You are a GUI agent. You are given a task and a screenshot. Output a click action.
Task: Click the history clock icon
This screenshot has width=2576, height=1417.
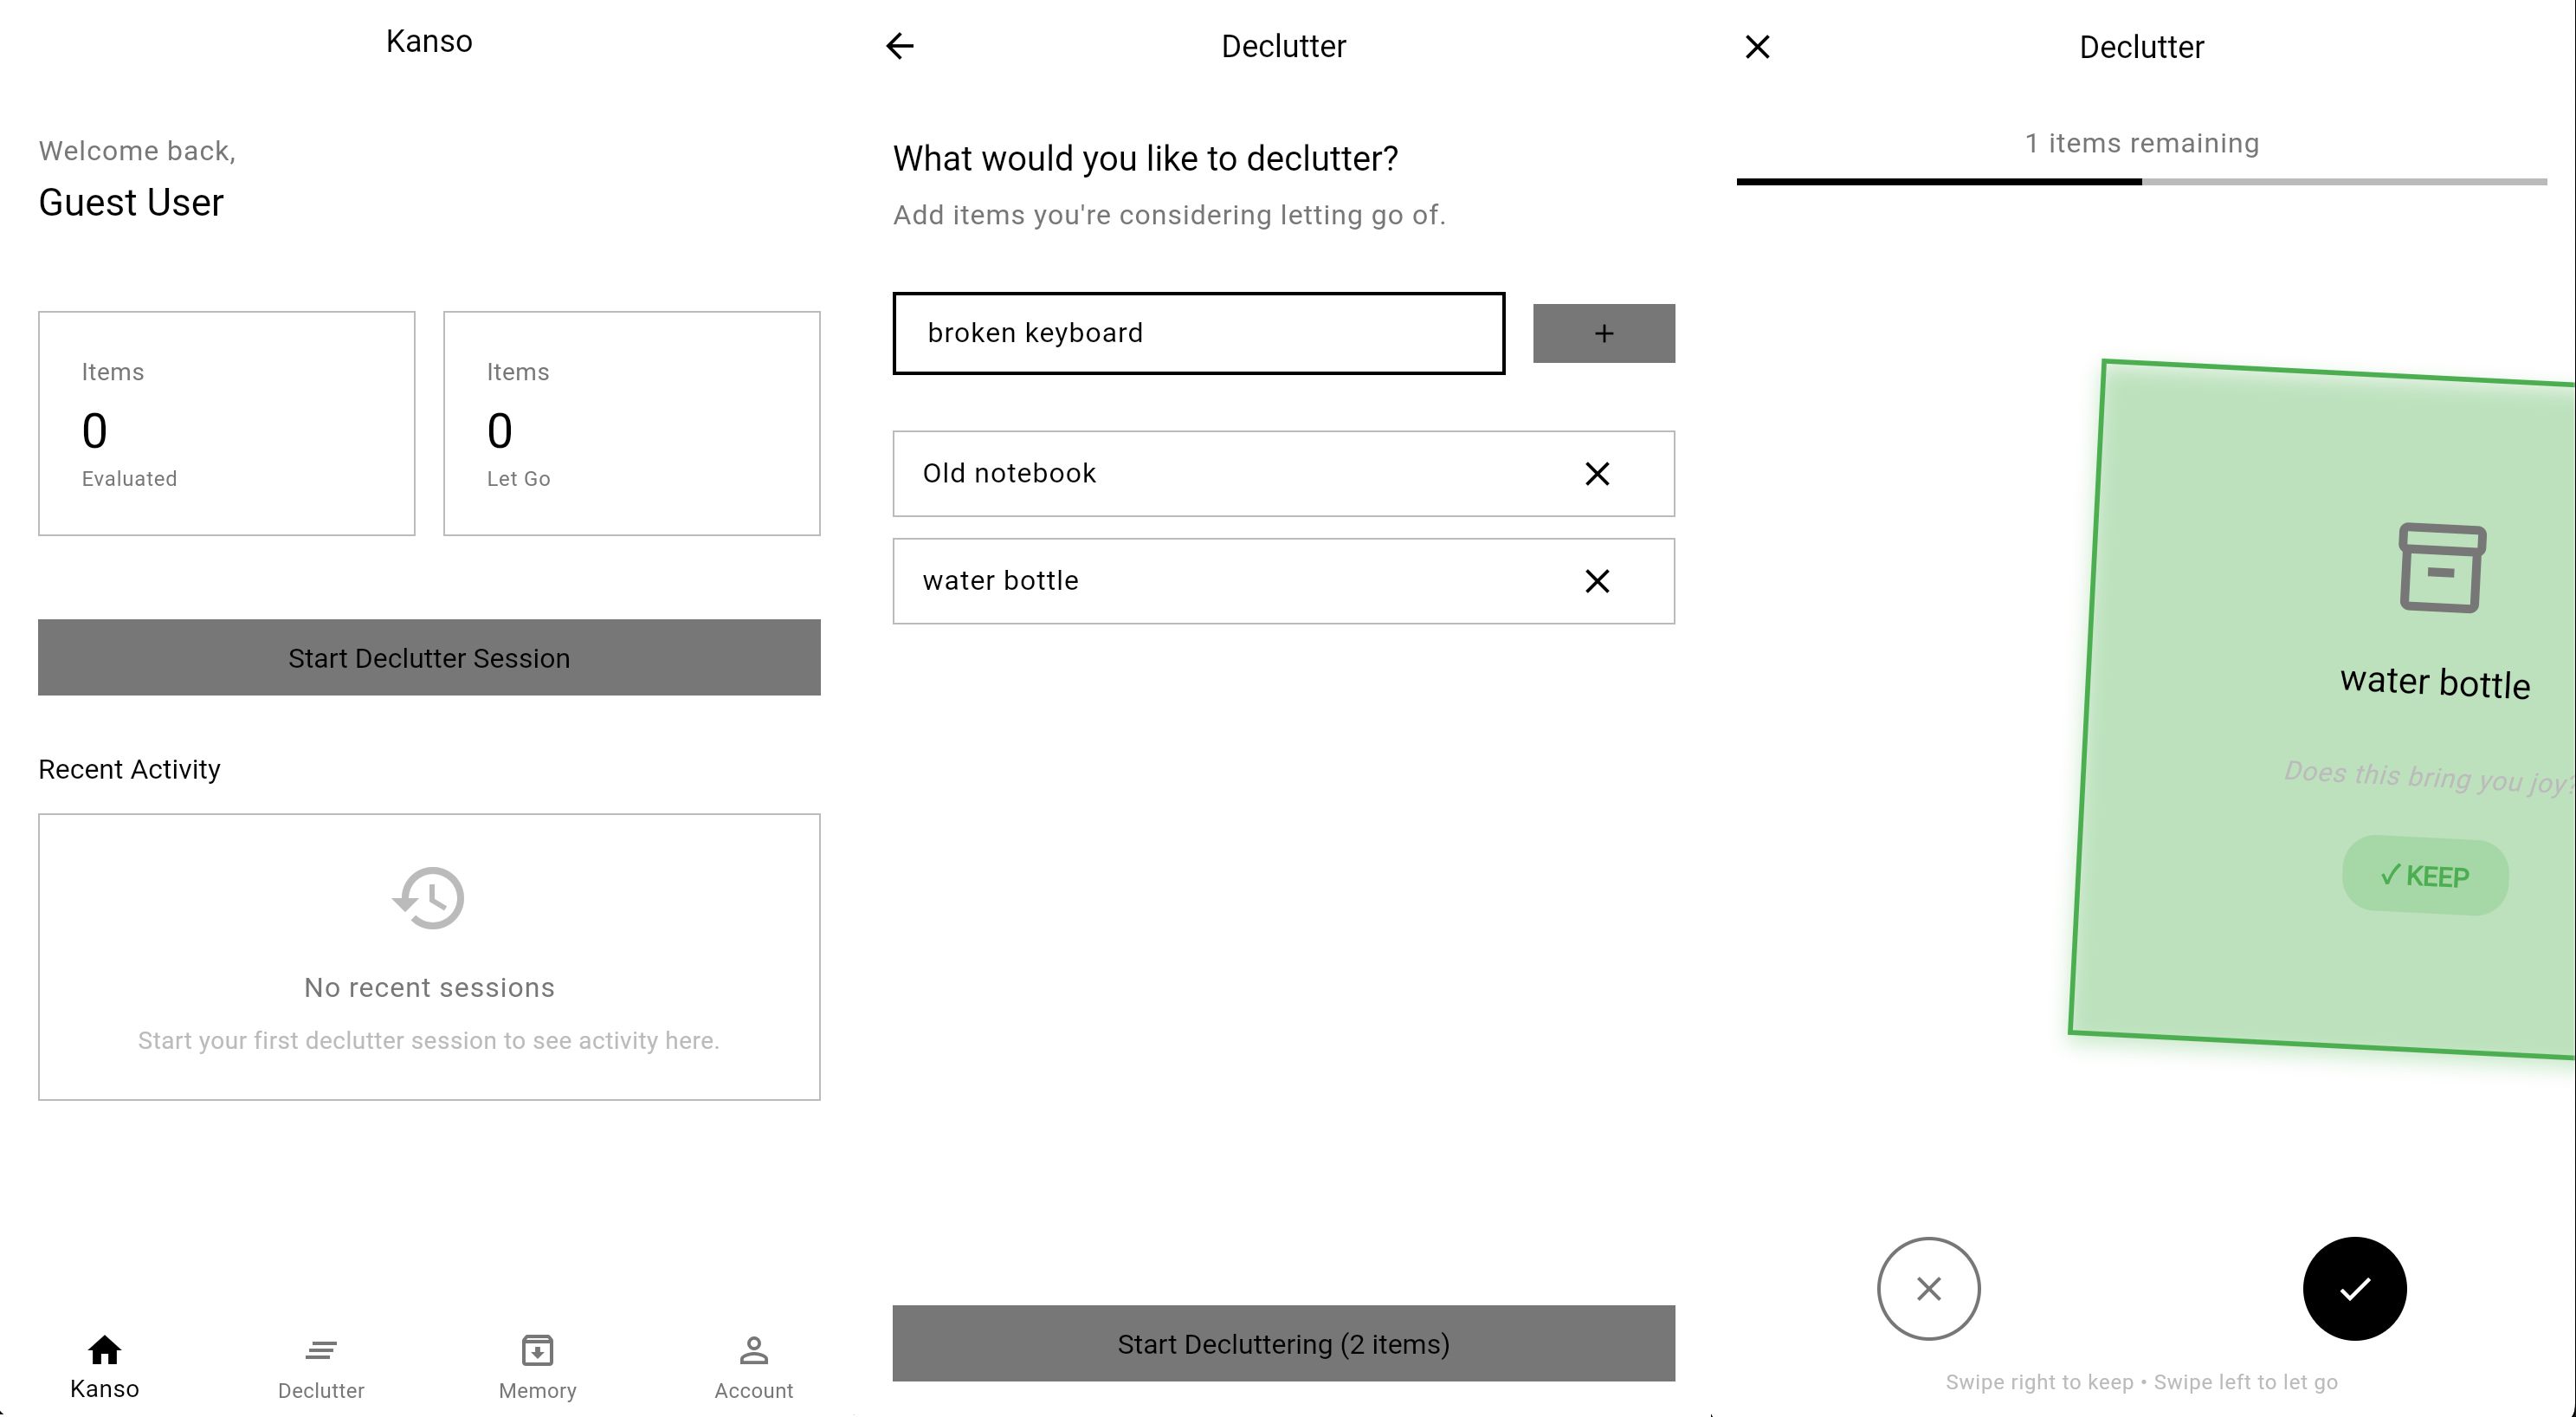pos(429,898)
